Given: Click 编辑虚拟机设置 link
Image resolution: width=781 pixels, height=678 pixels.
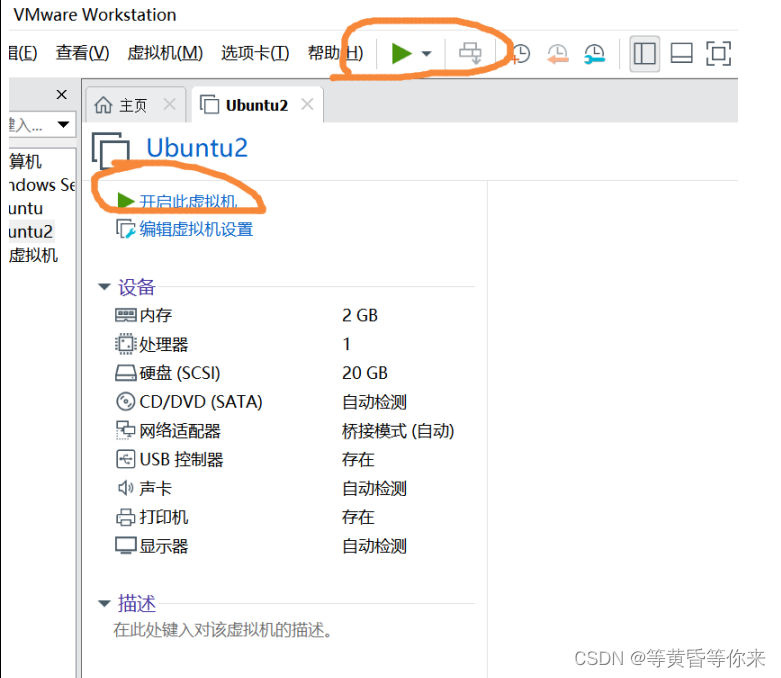Looking at the screenshot, I should coord(196,229).
